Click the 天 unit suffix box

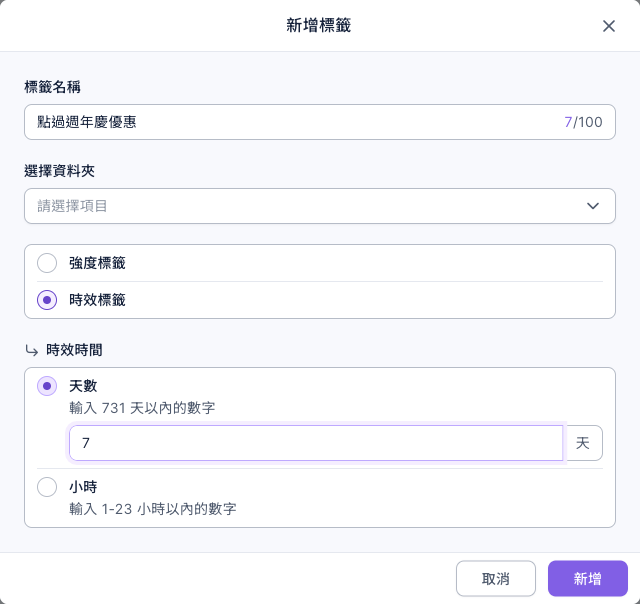tap(583, 443)
